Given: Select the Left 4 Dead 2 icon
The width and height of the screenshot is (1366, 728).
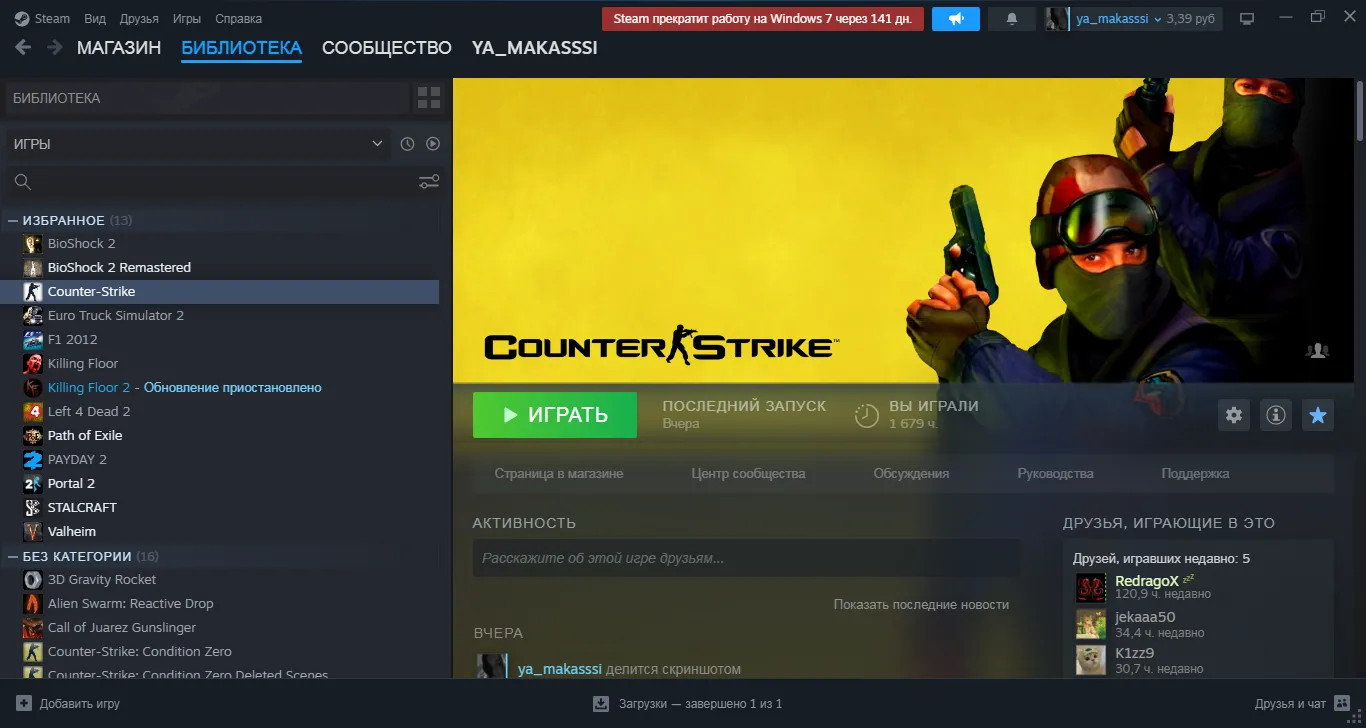Looking at the screenshot, I should tap(33, 411).
